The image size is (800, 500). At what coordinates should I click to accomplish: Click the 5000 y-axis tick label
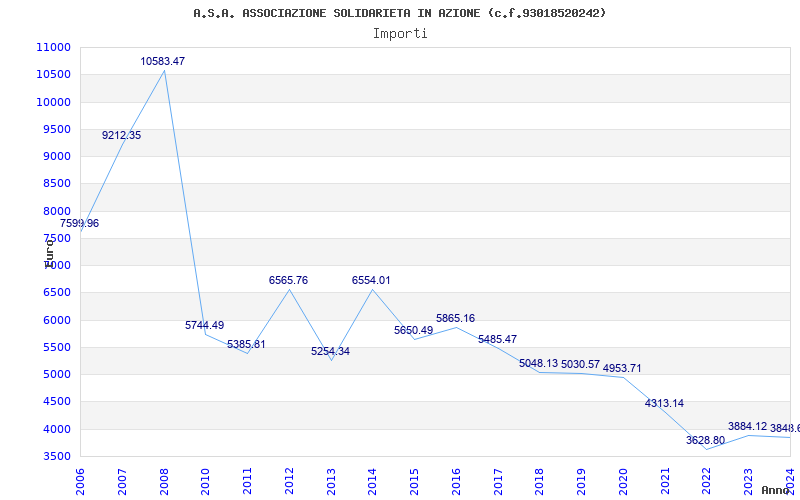(56, 374)
